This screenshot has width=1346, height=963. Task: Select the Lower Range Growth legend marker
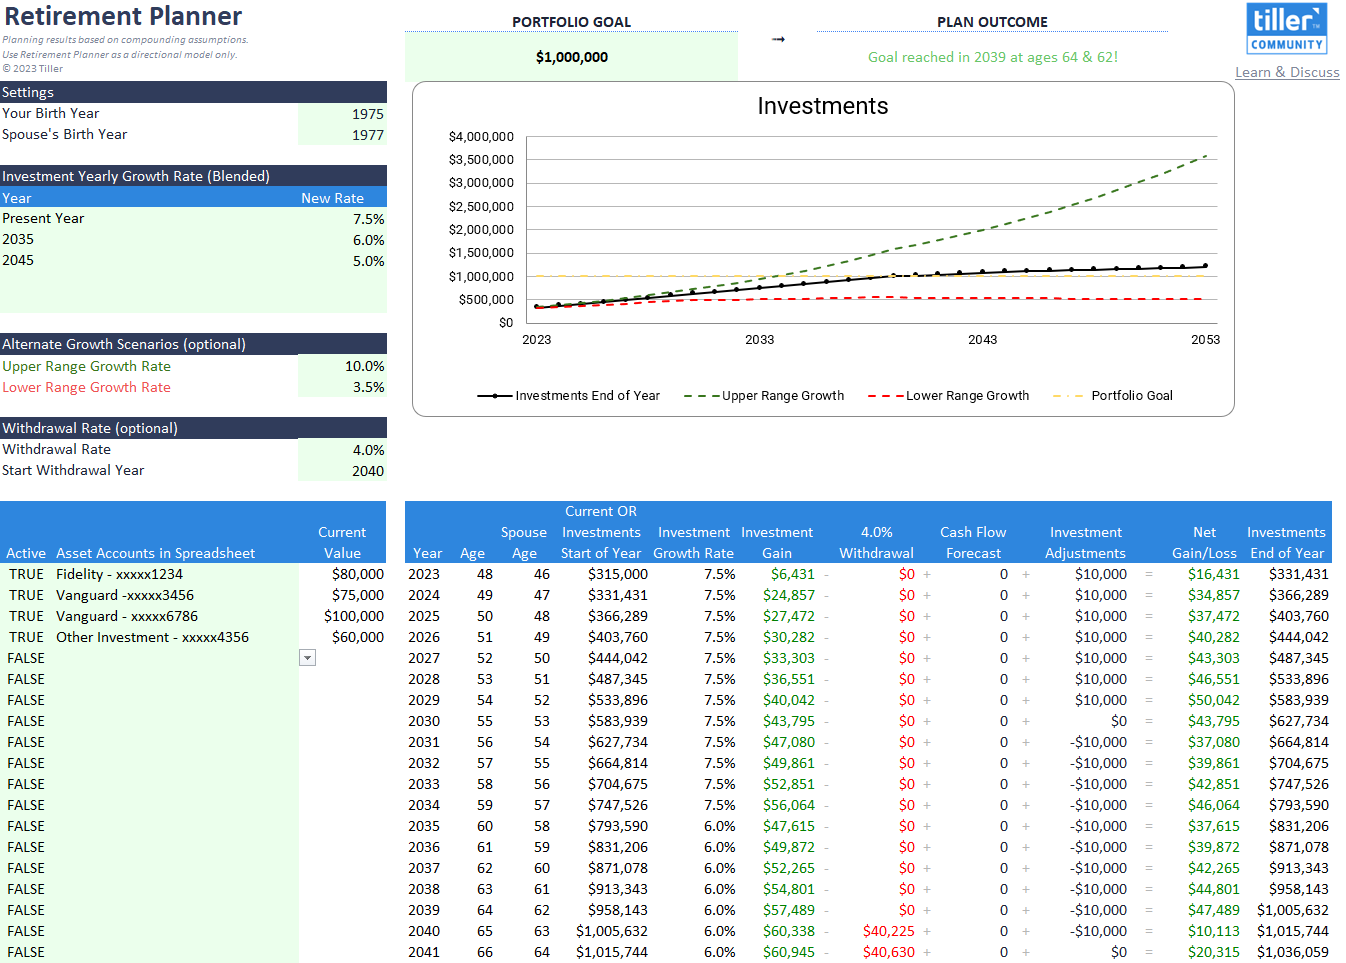[885, 396]
